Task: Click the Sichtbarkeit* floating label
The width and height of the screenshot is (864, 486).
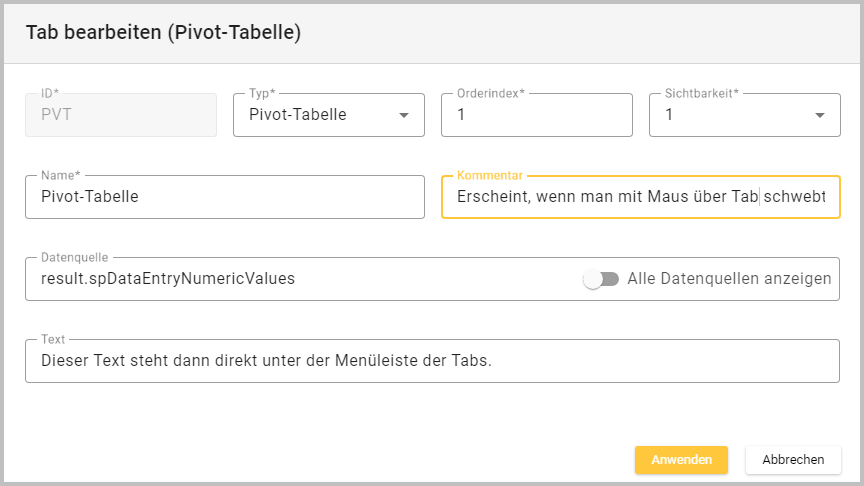Action: (x=701, y=93)
